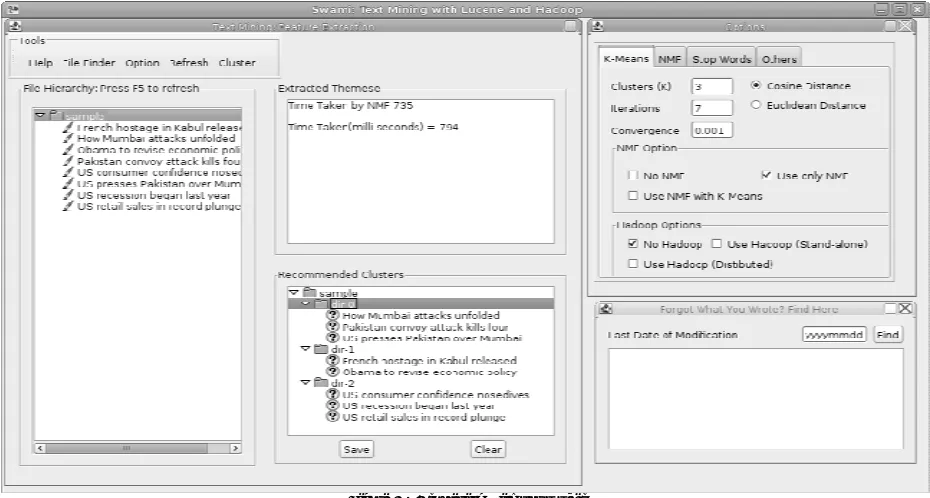Click the Iterations input field
The width and height of the screenshot is (930, 498).
[x=712, y=108]
